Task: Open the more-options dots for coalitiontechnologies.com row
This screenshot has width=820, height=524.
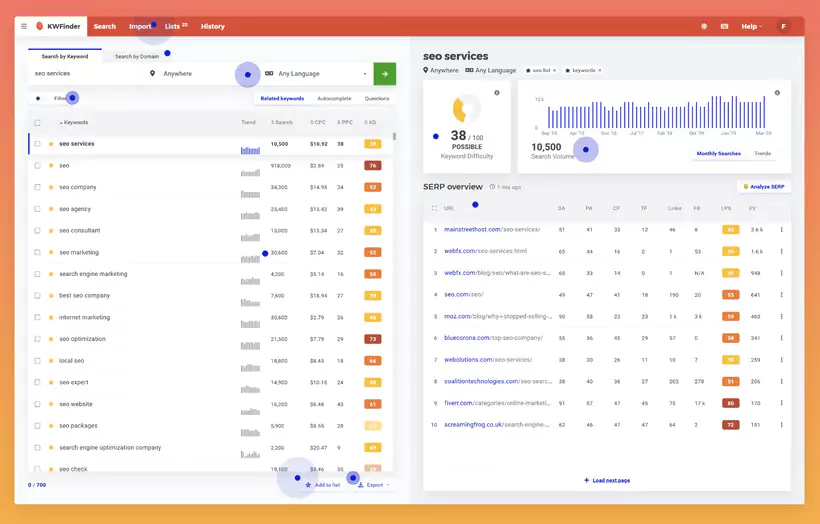Action: pos(781,381)
